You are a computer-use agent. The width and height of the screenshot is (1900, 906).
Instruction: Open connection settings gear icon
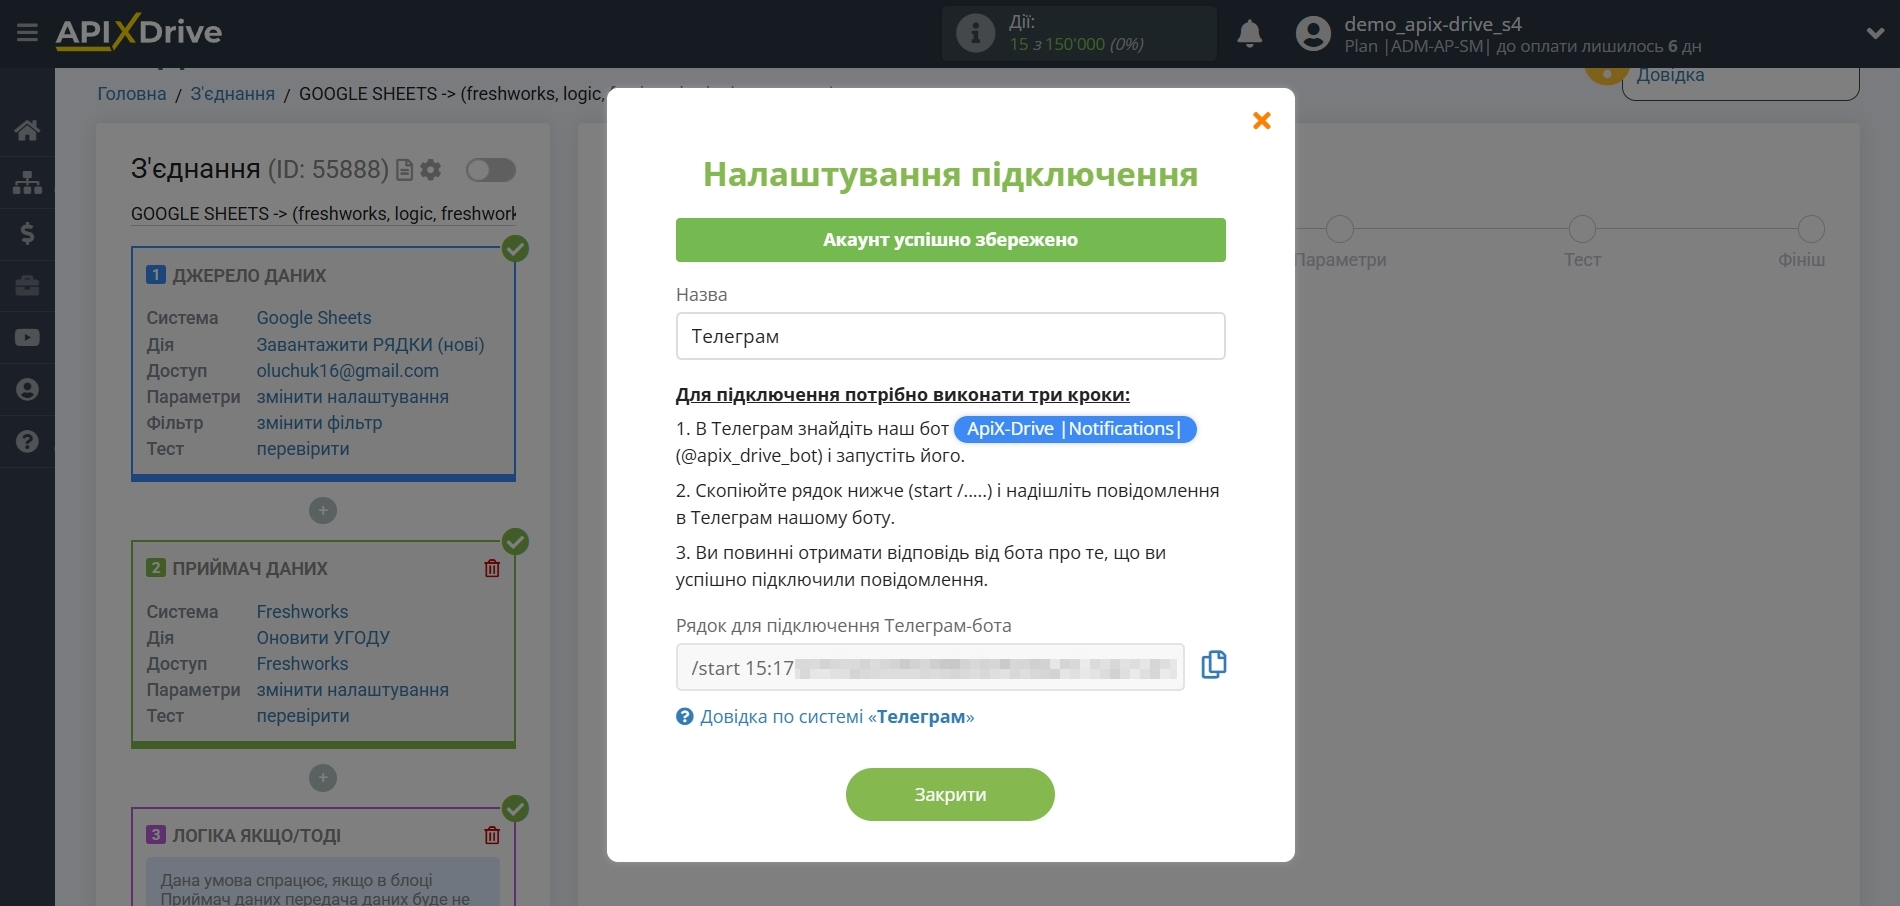431,170
